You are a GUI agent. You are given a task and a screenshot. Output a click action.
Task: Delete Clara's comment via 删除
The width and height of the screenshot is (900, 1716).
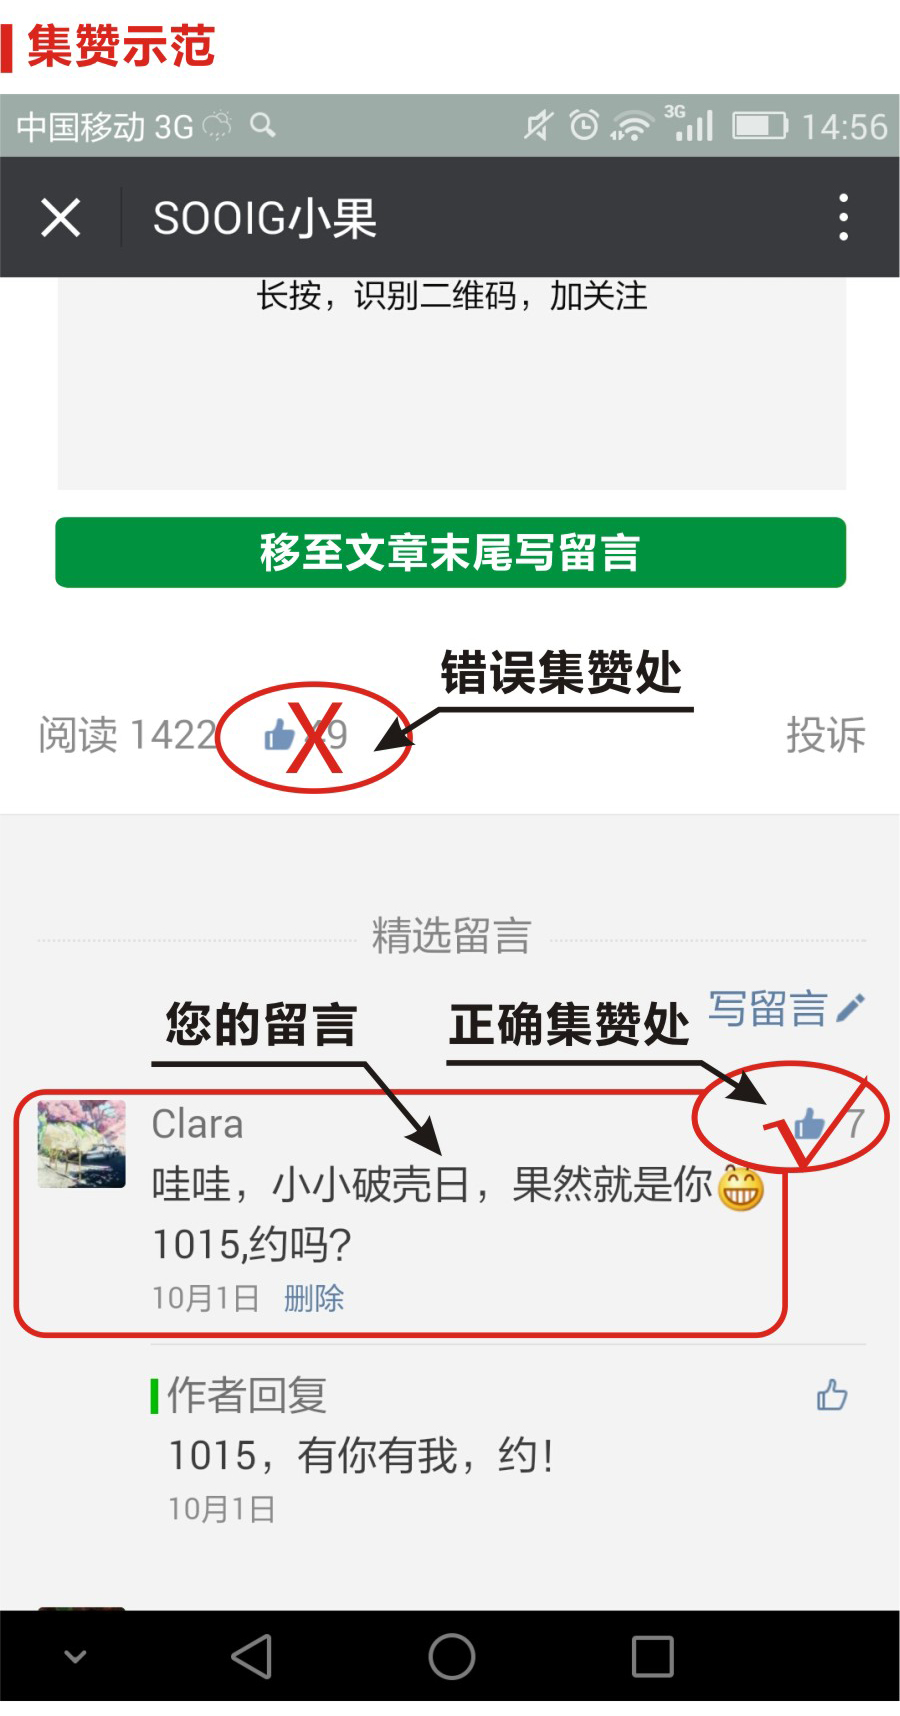click(x=314, y=1298)
